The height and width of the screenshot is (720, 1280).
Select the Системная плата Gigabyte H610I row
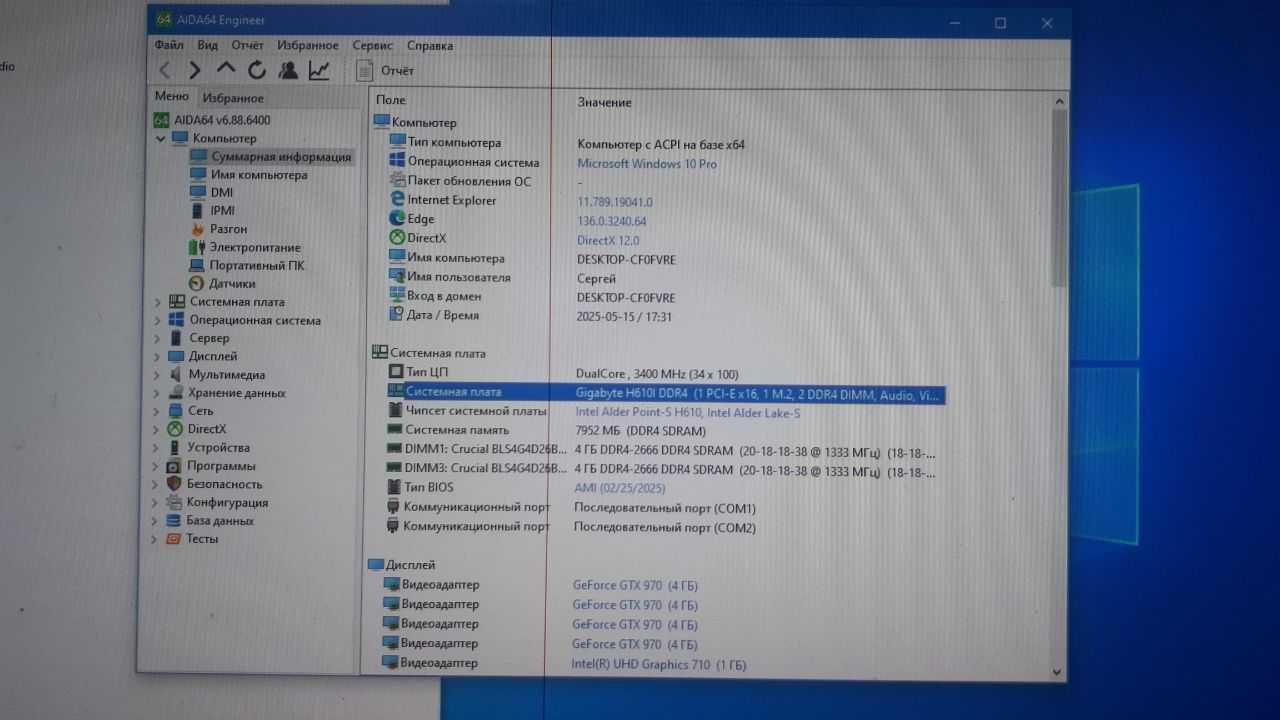[666, 394]
